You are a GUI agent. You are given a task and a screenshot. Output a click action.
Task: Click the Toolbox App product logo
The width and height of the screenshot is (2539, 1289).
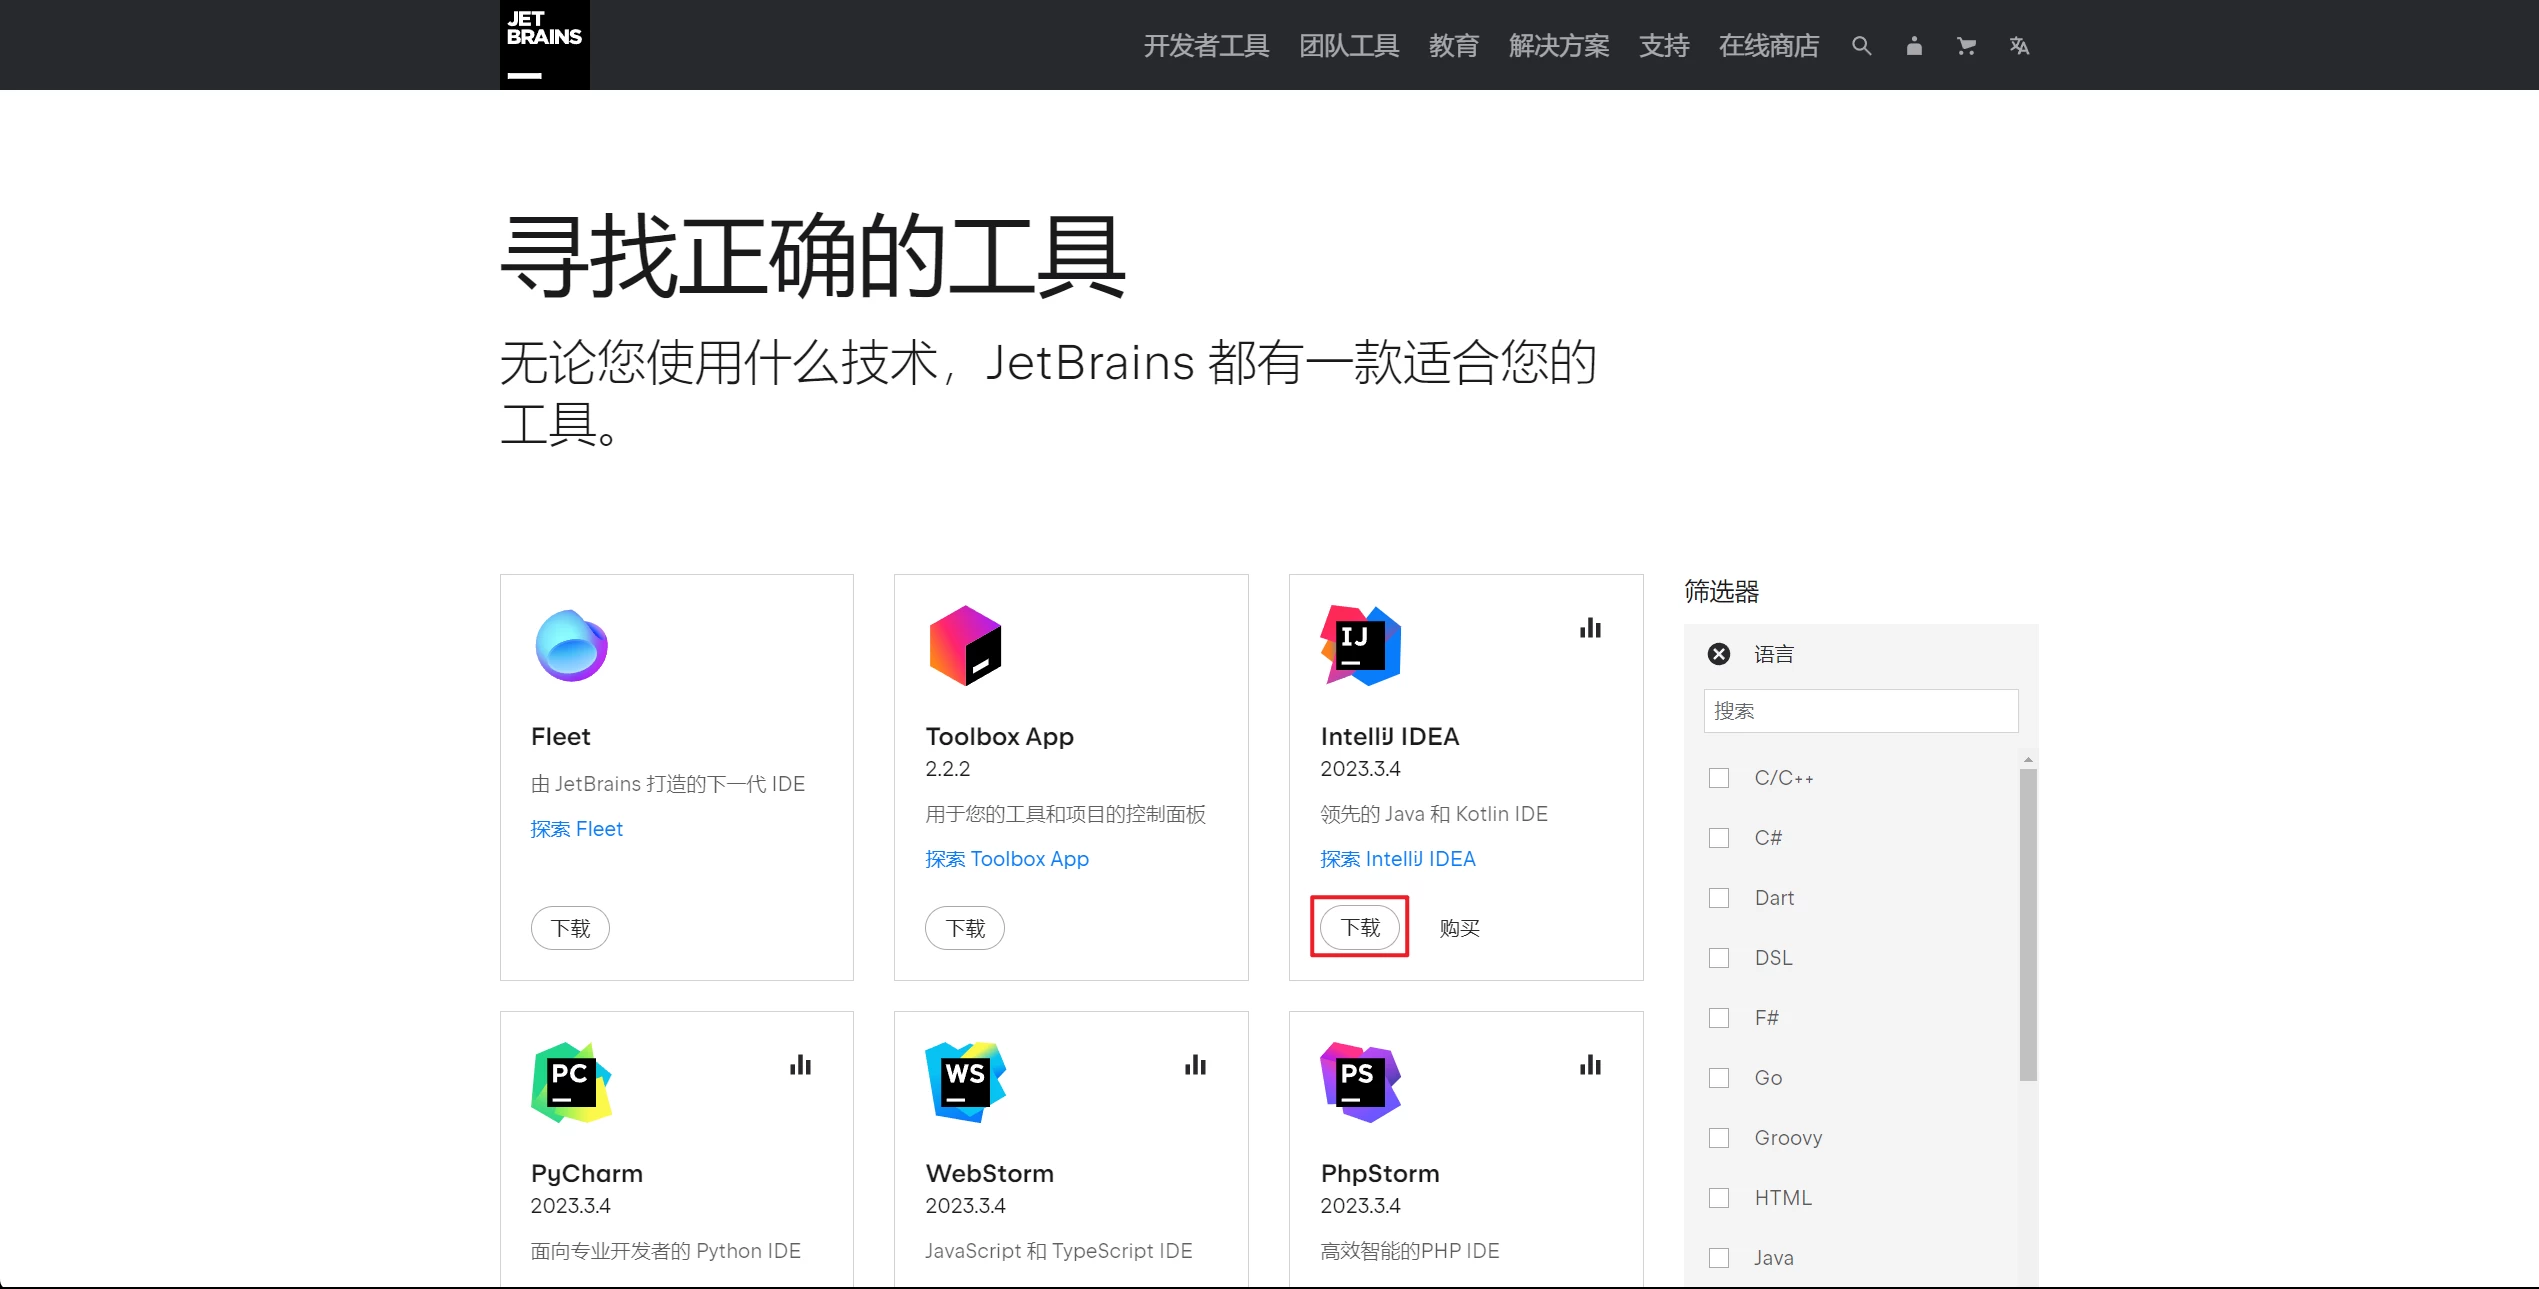(x=965, y=646)
